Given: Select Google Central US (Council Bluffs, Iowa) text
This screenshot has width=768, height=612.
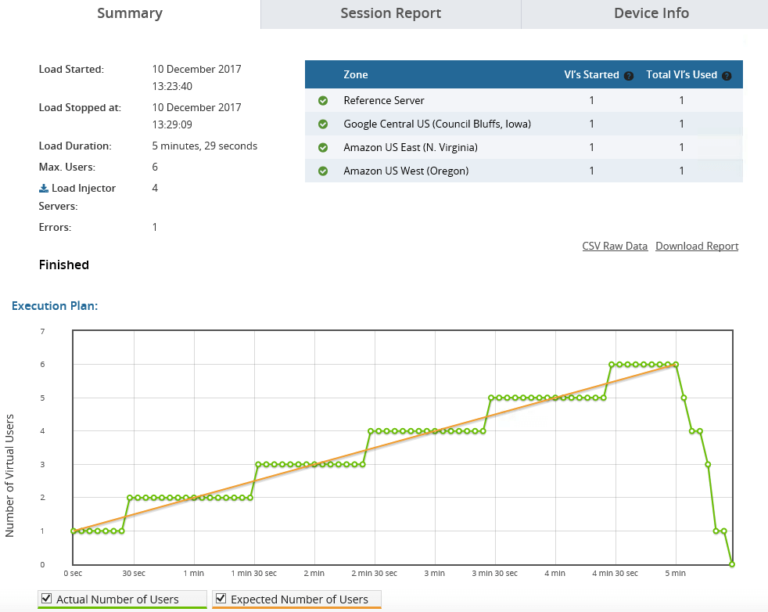Looking at the screenshot, I should (437, 124).
